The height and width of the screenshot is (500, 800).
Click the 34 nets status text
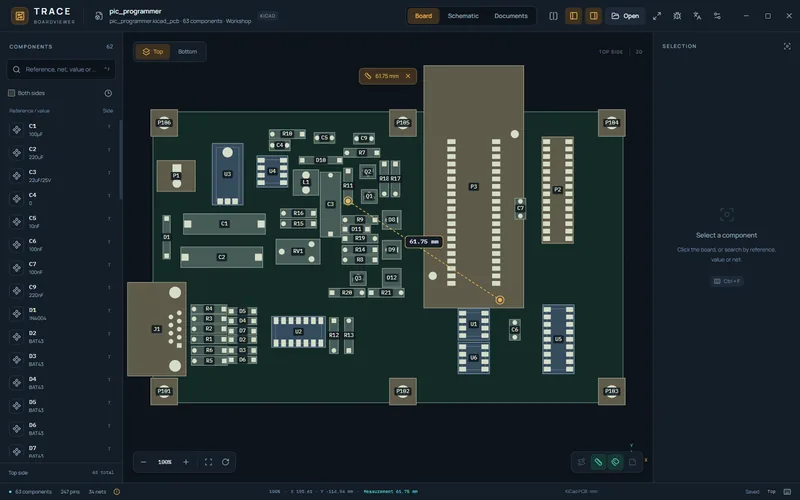[97, 492]
